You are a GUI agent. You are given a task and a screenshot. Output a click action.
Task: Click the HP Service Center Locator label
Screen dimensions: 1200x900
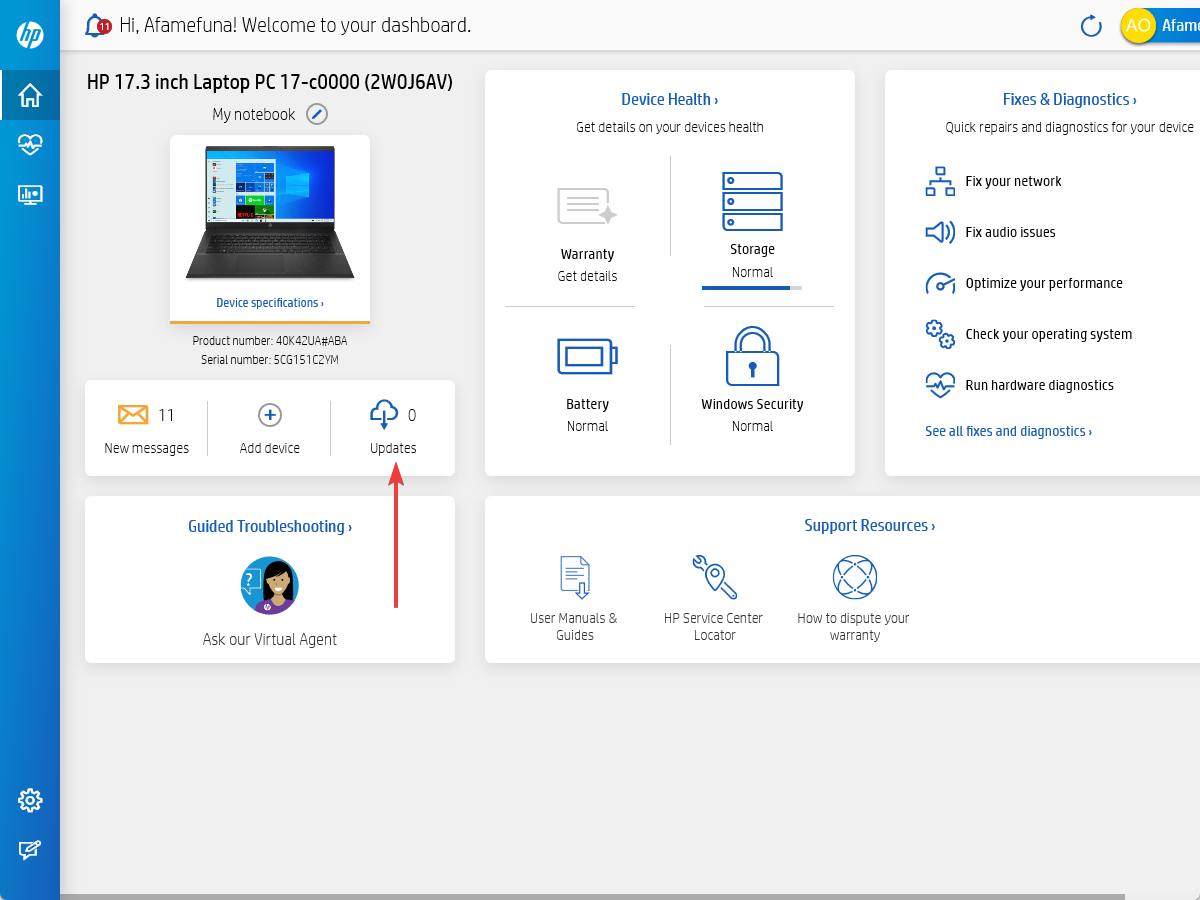coord(714,626)
